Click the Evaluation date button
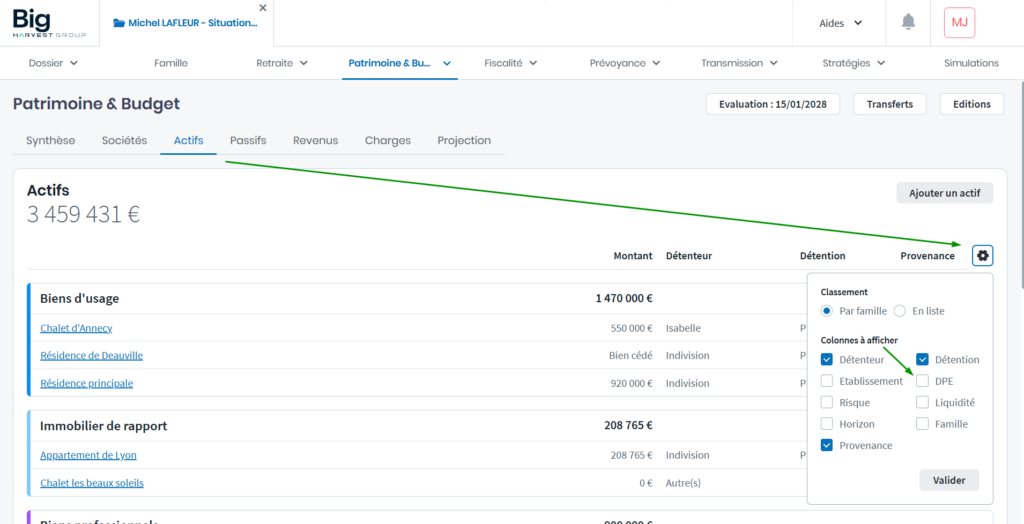Screen dimensions: 1024x524 (x=772, y=104)
